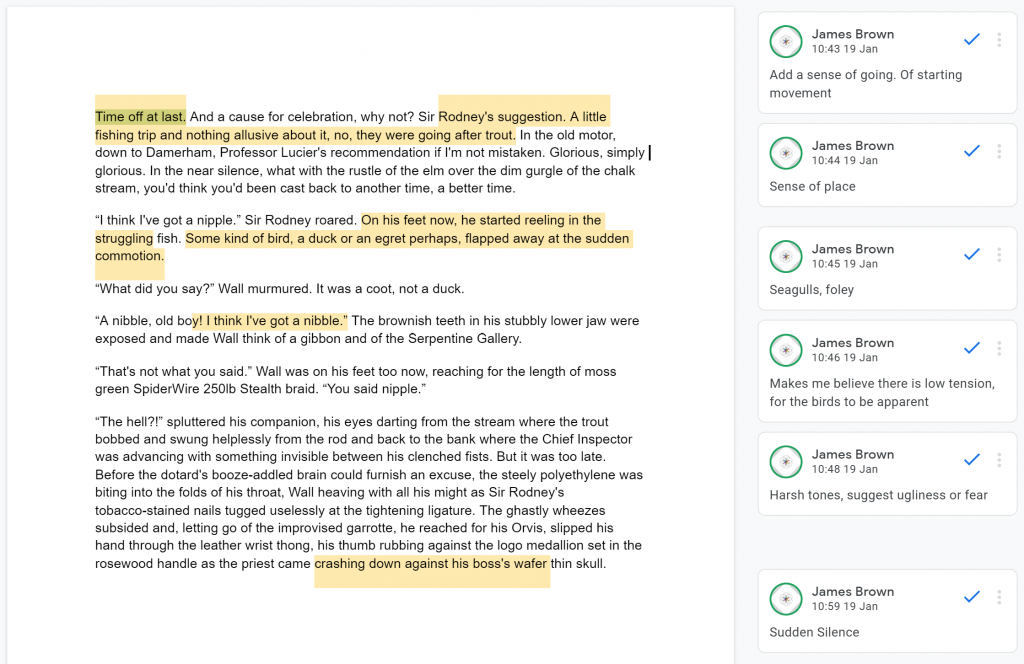This screenshot has width=1024, height=664.
Task: Open three-dot menu on "Harsh tones" comment
Action: click(999, 460)
